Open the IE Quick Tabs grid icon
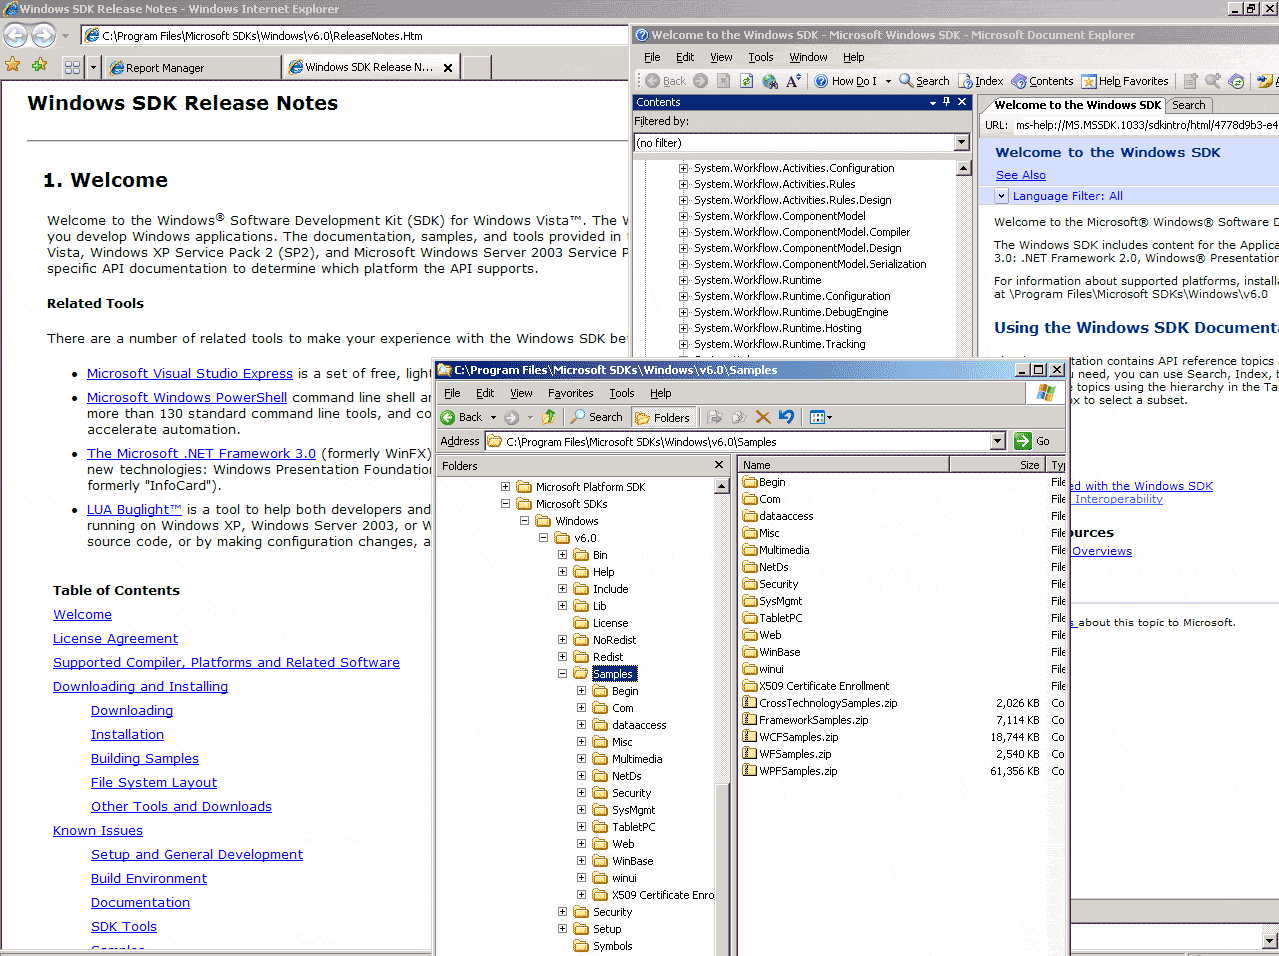 (x=72, y=67)
